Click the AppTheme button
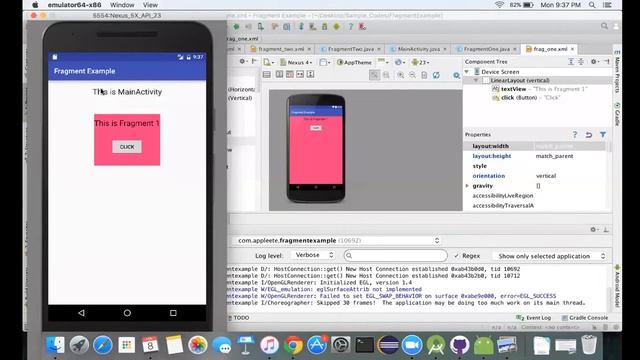 coord(354,62)
